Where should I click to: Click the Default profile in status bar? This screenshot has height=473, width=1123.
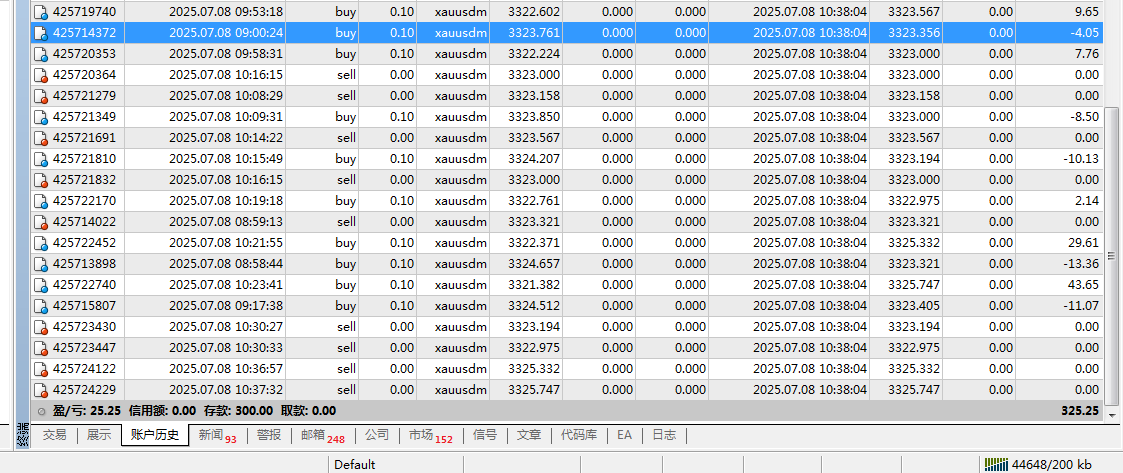pyautogui.click(x=355, y=464)
